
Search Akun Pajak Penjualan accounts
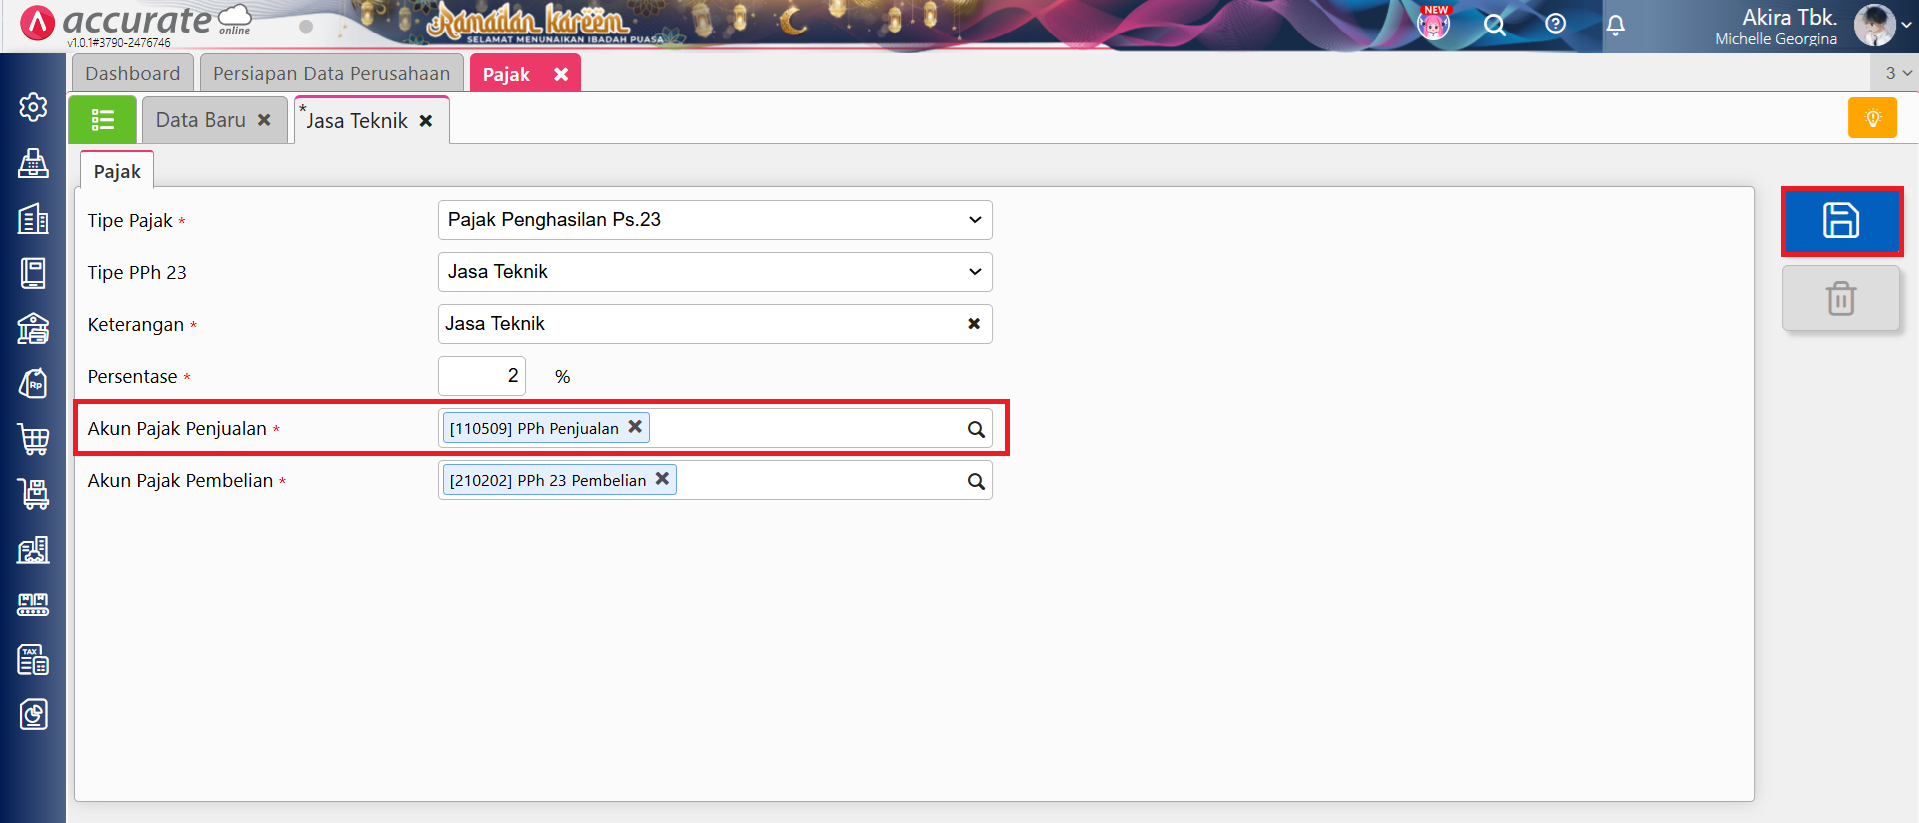point(976,429)
